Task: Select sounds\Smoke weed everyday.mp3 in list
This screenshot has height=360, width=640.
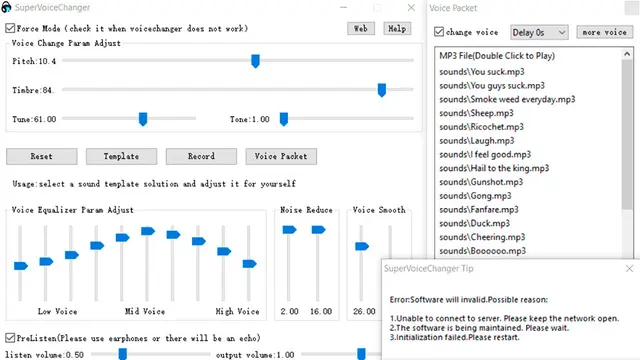Action: point(507,99)
